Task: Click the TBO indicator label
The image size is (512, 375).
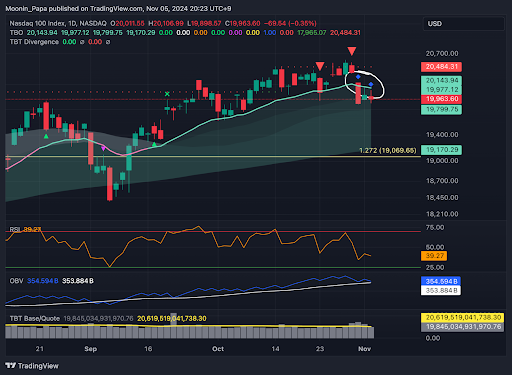Action: pyautogui.click(x=16, y=33)
